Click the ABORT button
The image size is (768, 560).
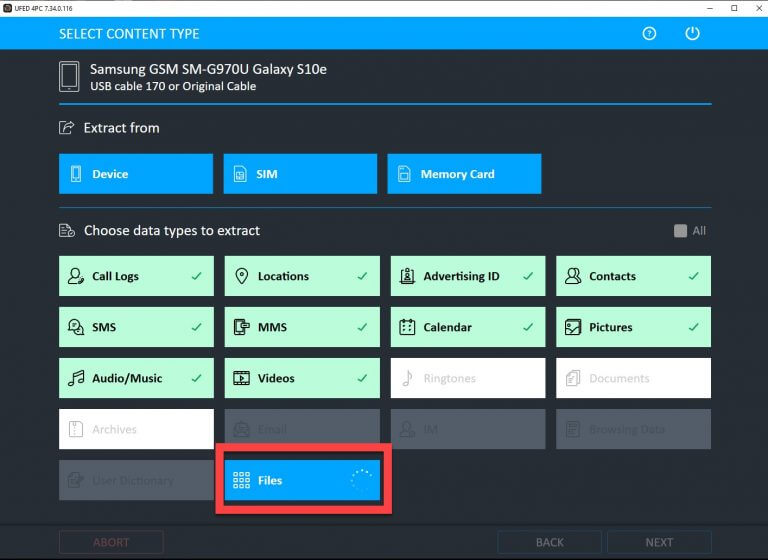click(111, 542)
